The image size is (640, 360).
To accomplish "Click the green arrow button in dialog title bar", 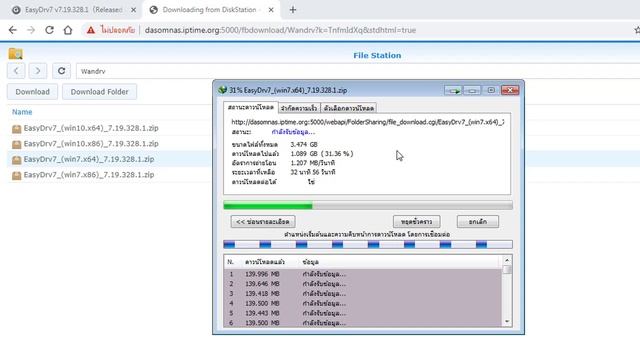I will (453, 90).
